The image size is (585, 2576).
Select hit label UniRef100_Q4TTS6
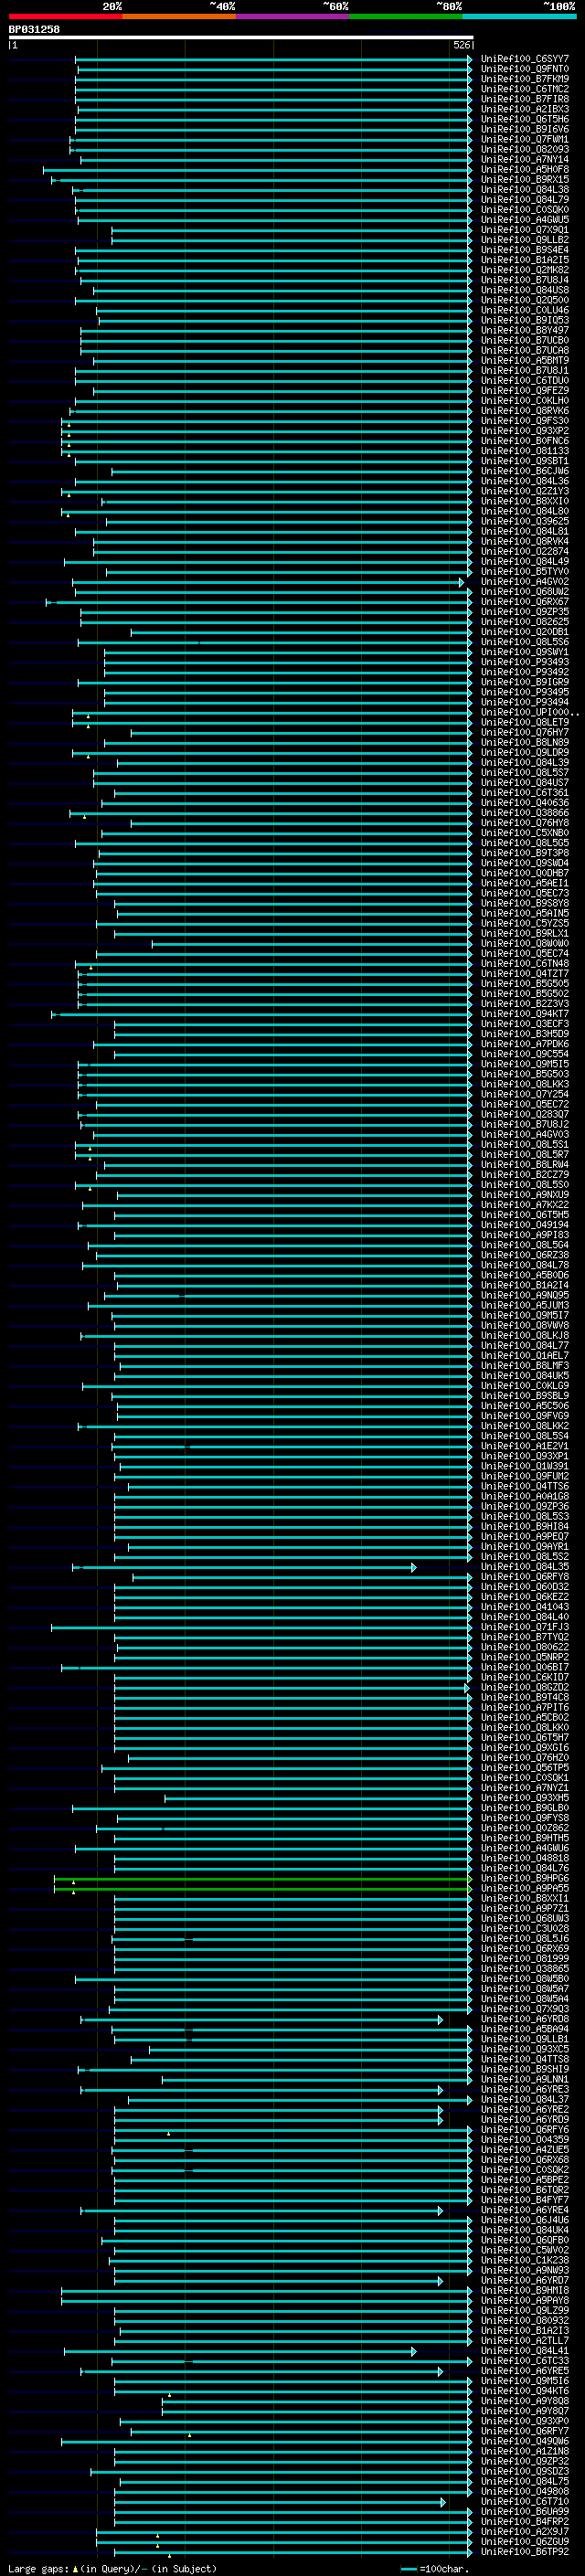(x=524, y=1486)
